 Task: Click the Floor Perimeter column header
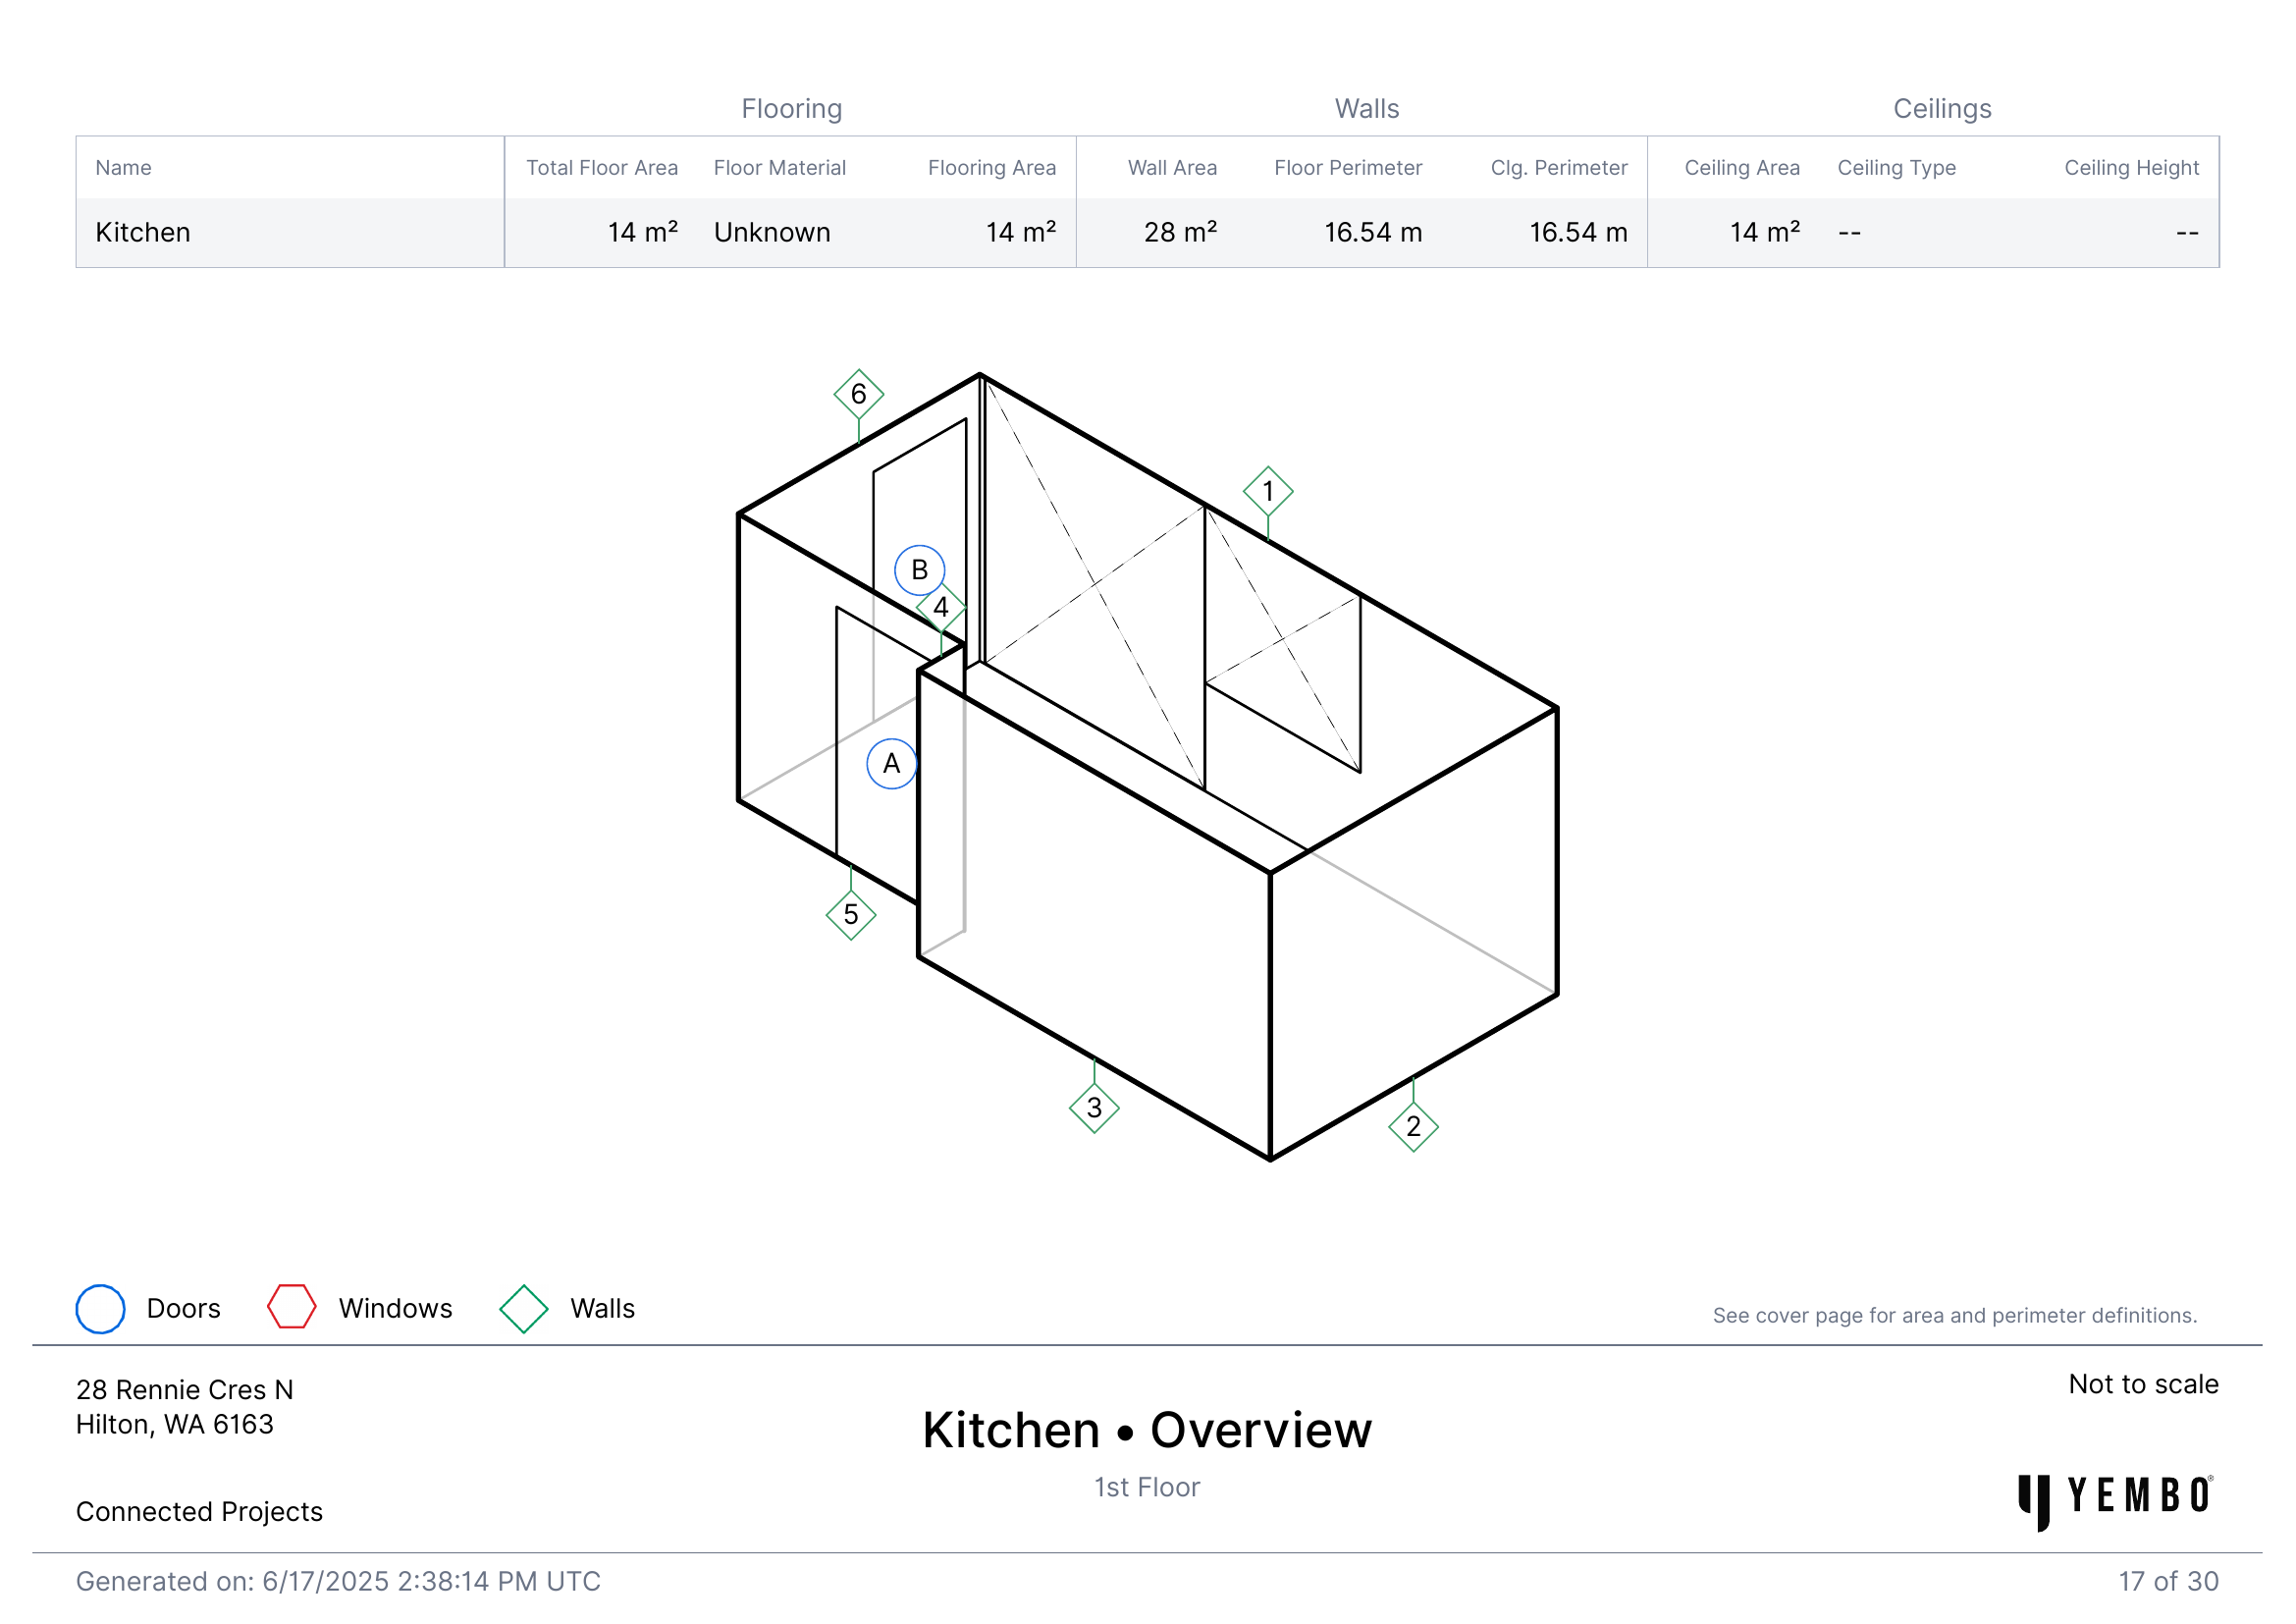pos(1348,168)
